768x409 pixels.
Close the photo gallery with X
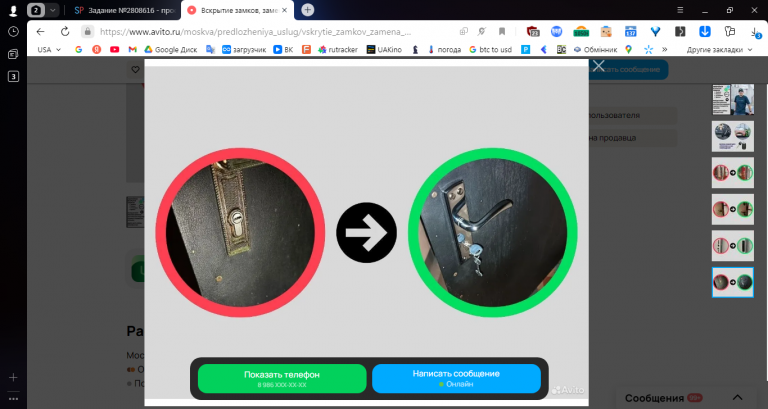(x=598, y=66)
